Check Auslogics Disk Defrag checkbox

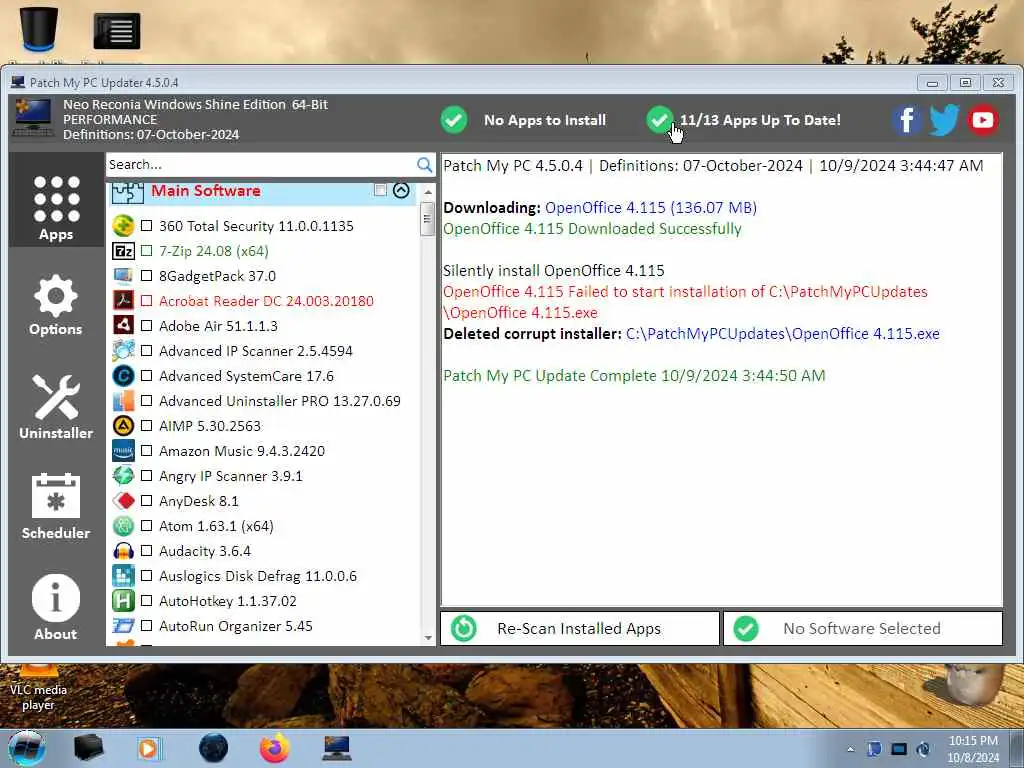[x=147, y=576]
